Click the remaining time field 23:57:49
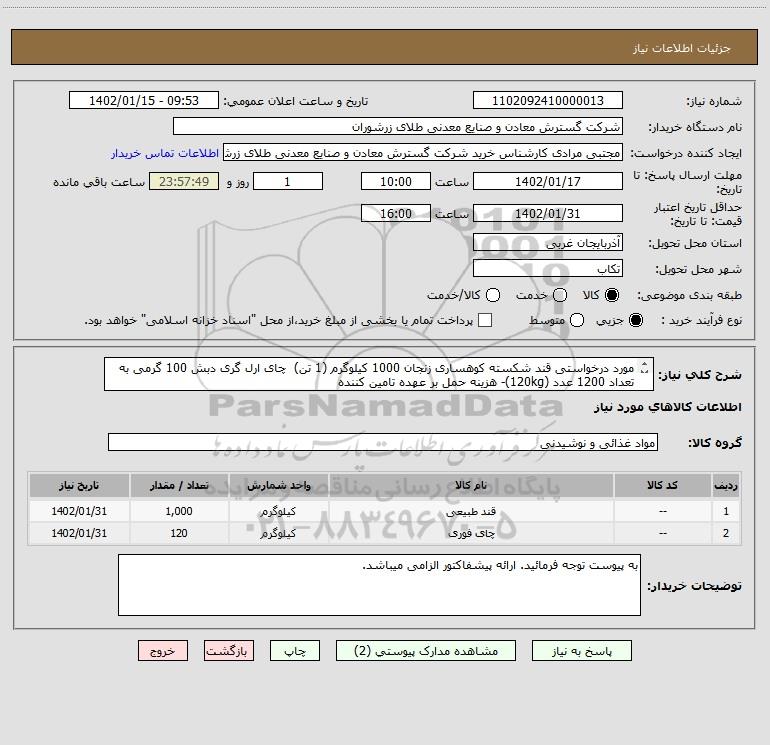Viewport: 770px width, 745px height. coord(184,181)
